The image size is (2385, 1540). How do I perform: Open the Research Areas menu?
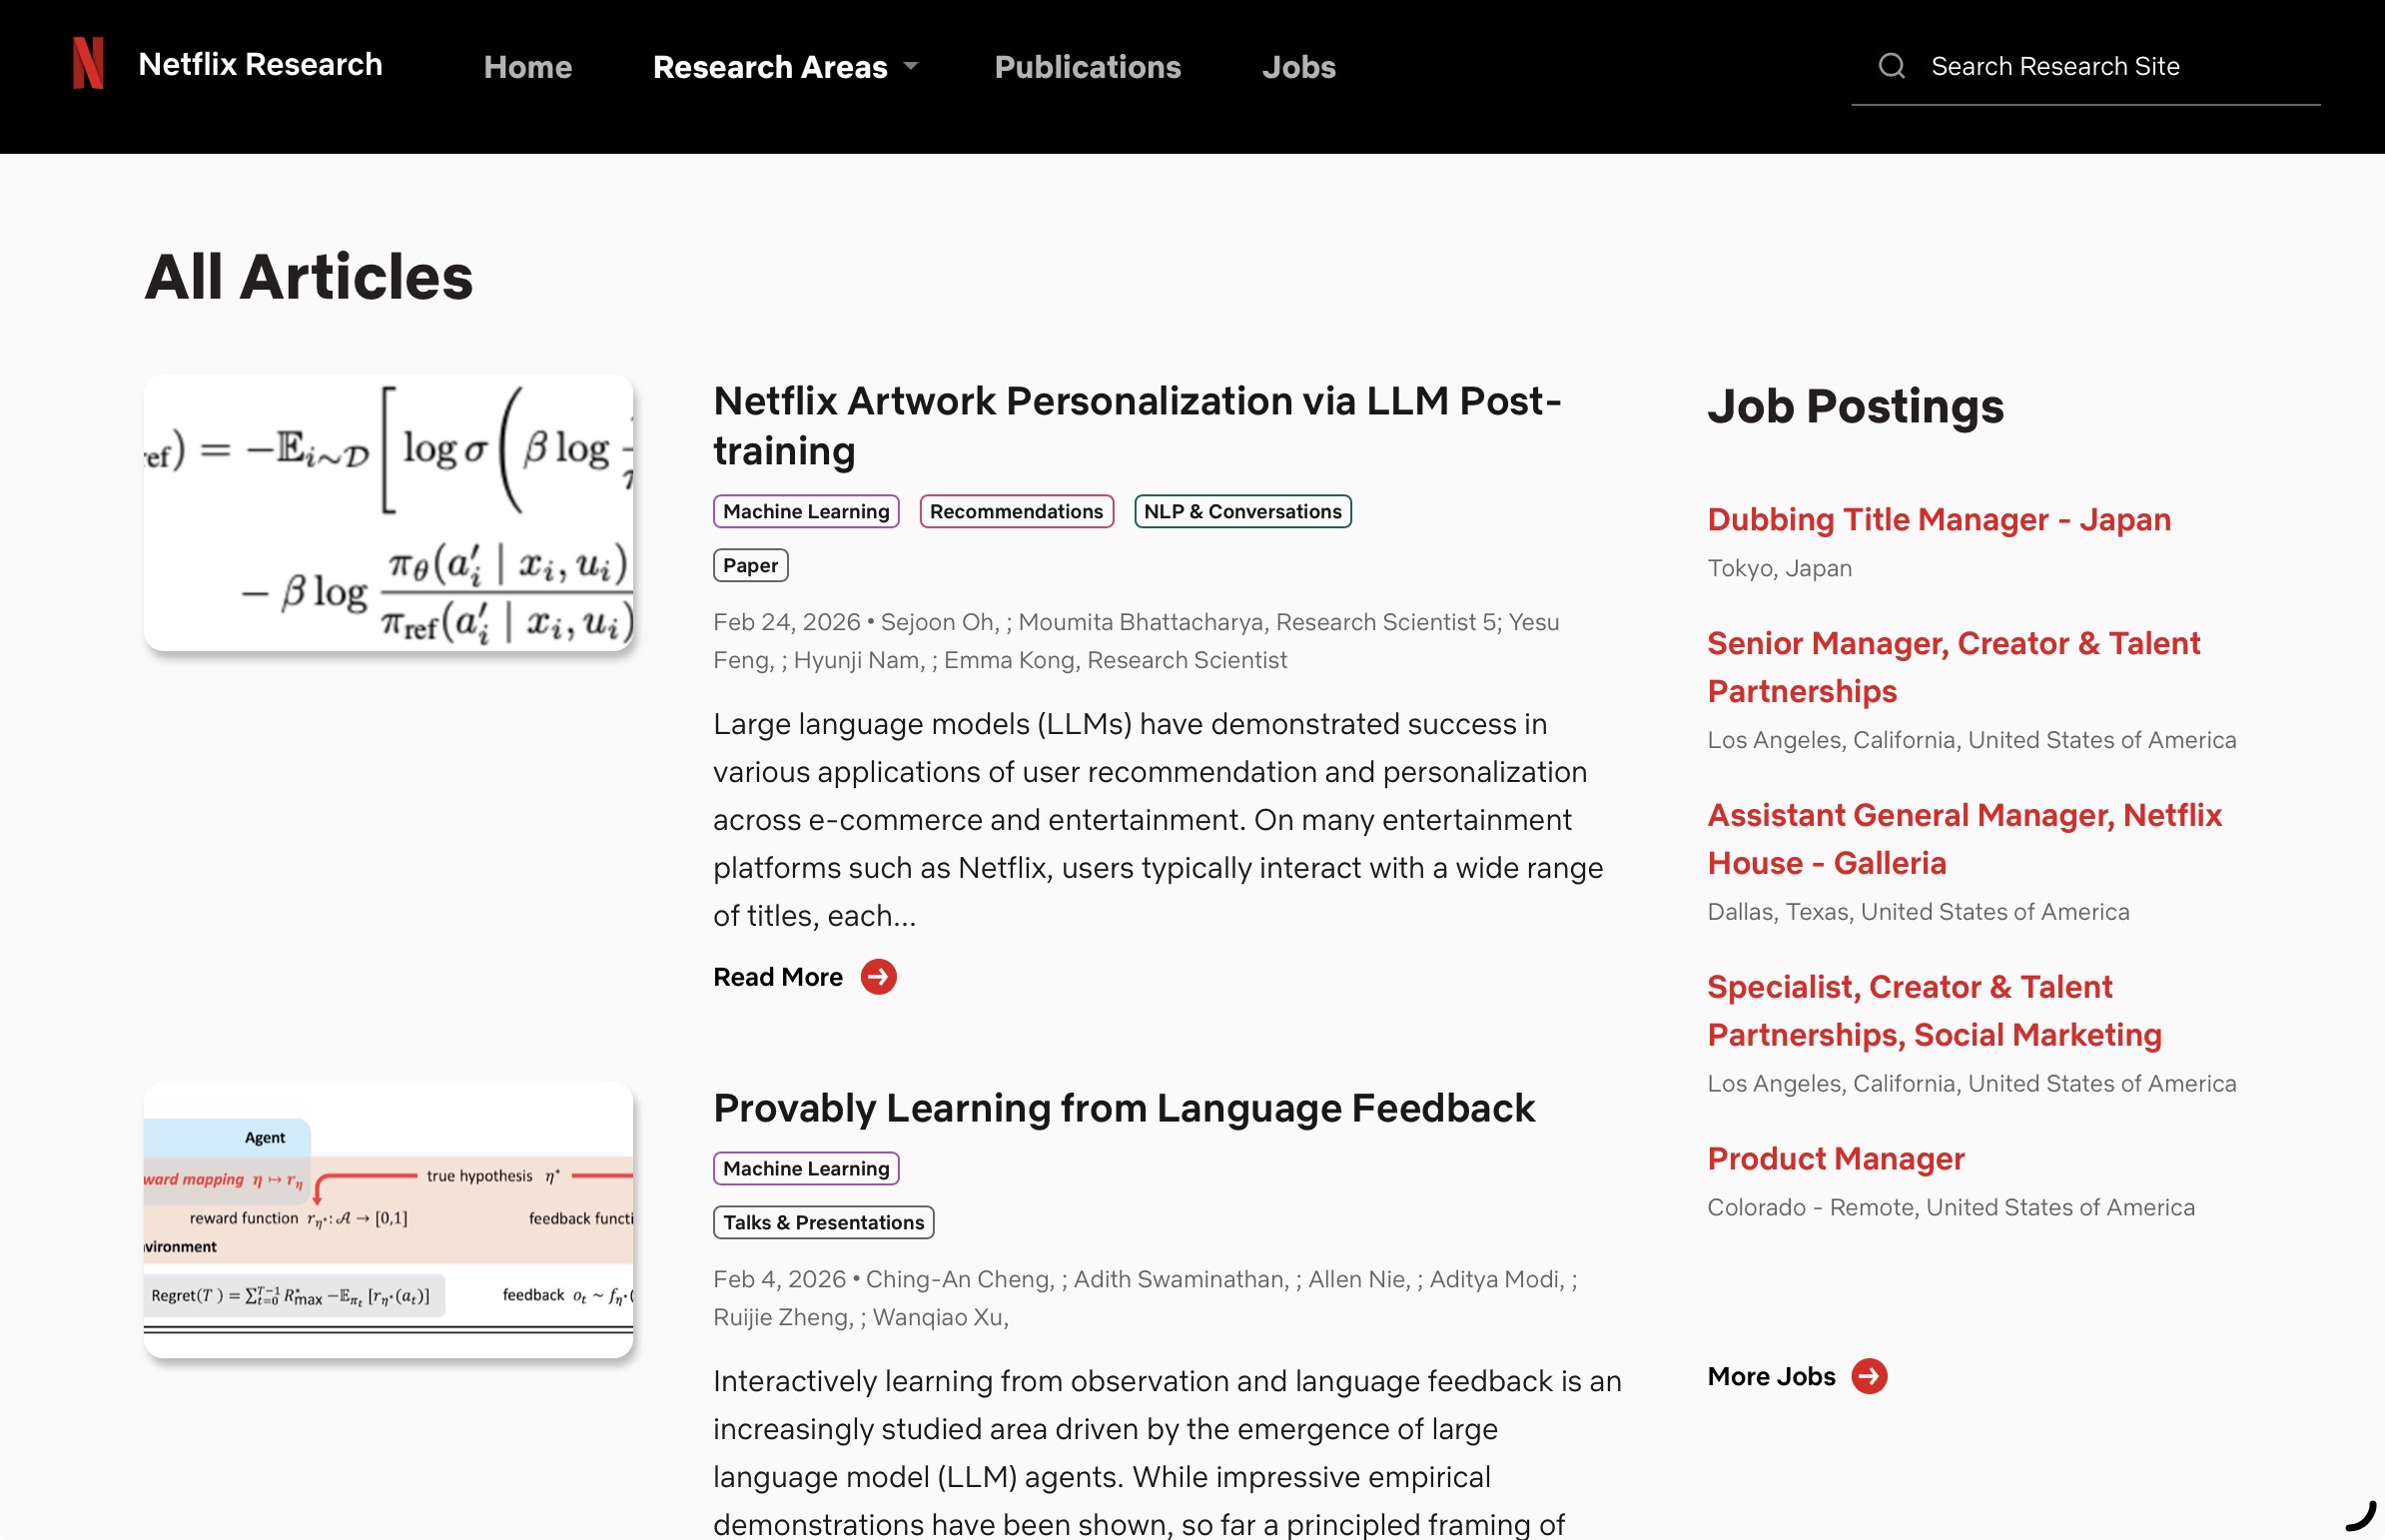click(x=770, y=67)
